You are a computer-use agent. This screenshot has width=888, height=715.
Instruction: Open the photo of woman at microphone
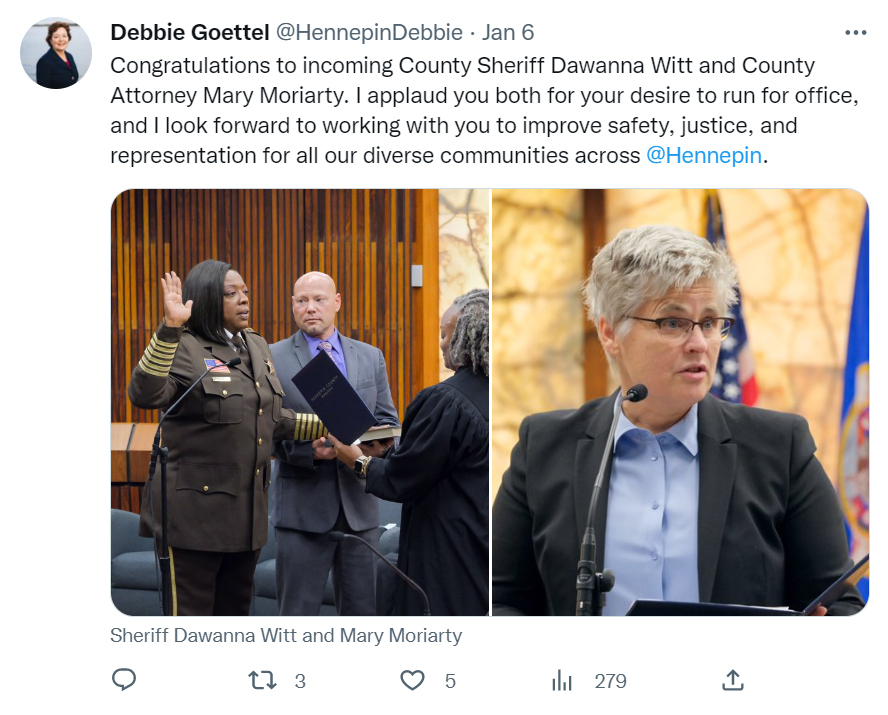tap(680, 402)
